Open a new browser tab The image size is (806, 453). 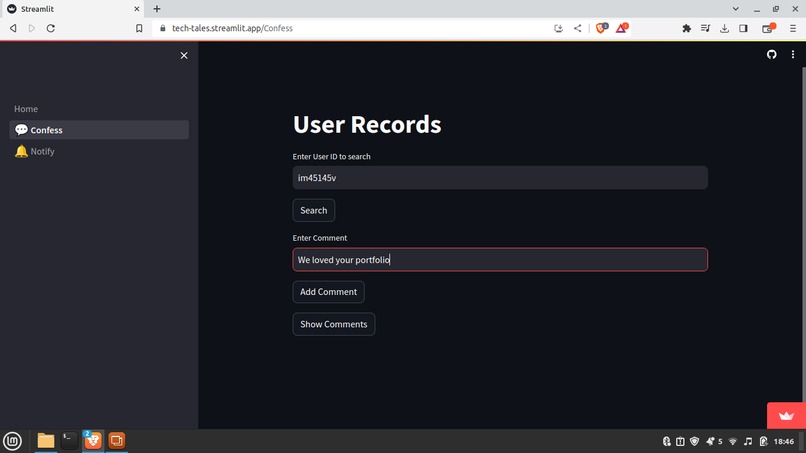[157, 9]
